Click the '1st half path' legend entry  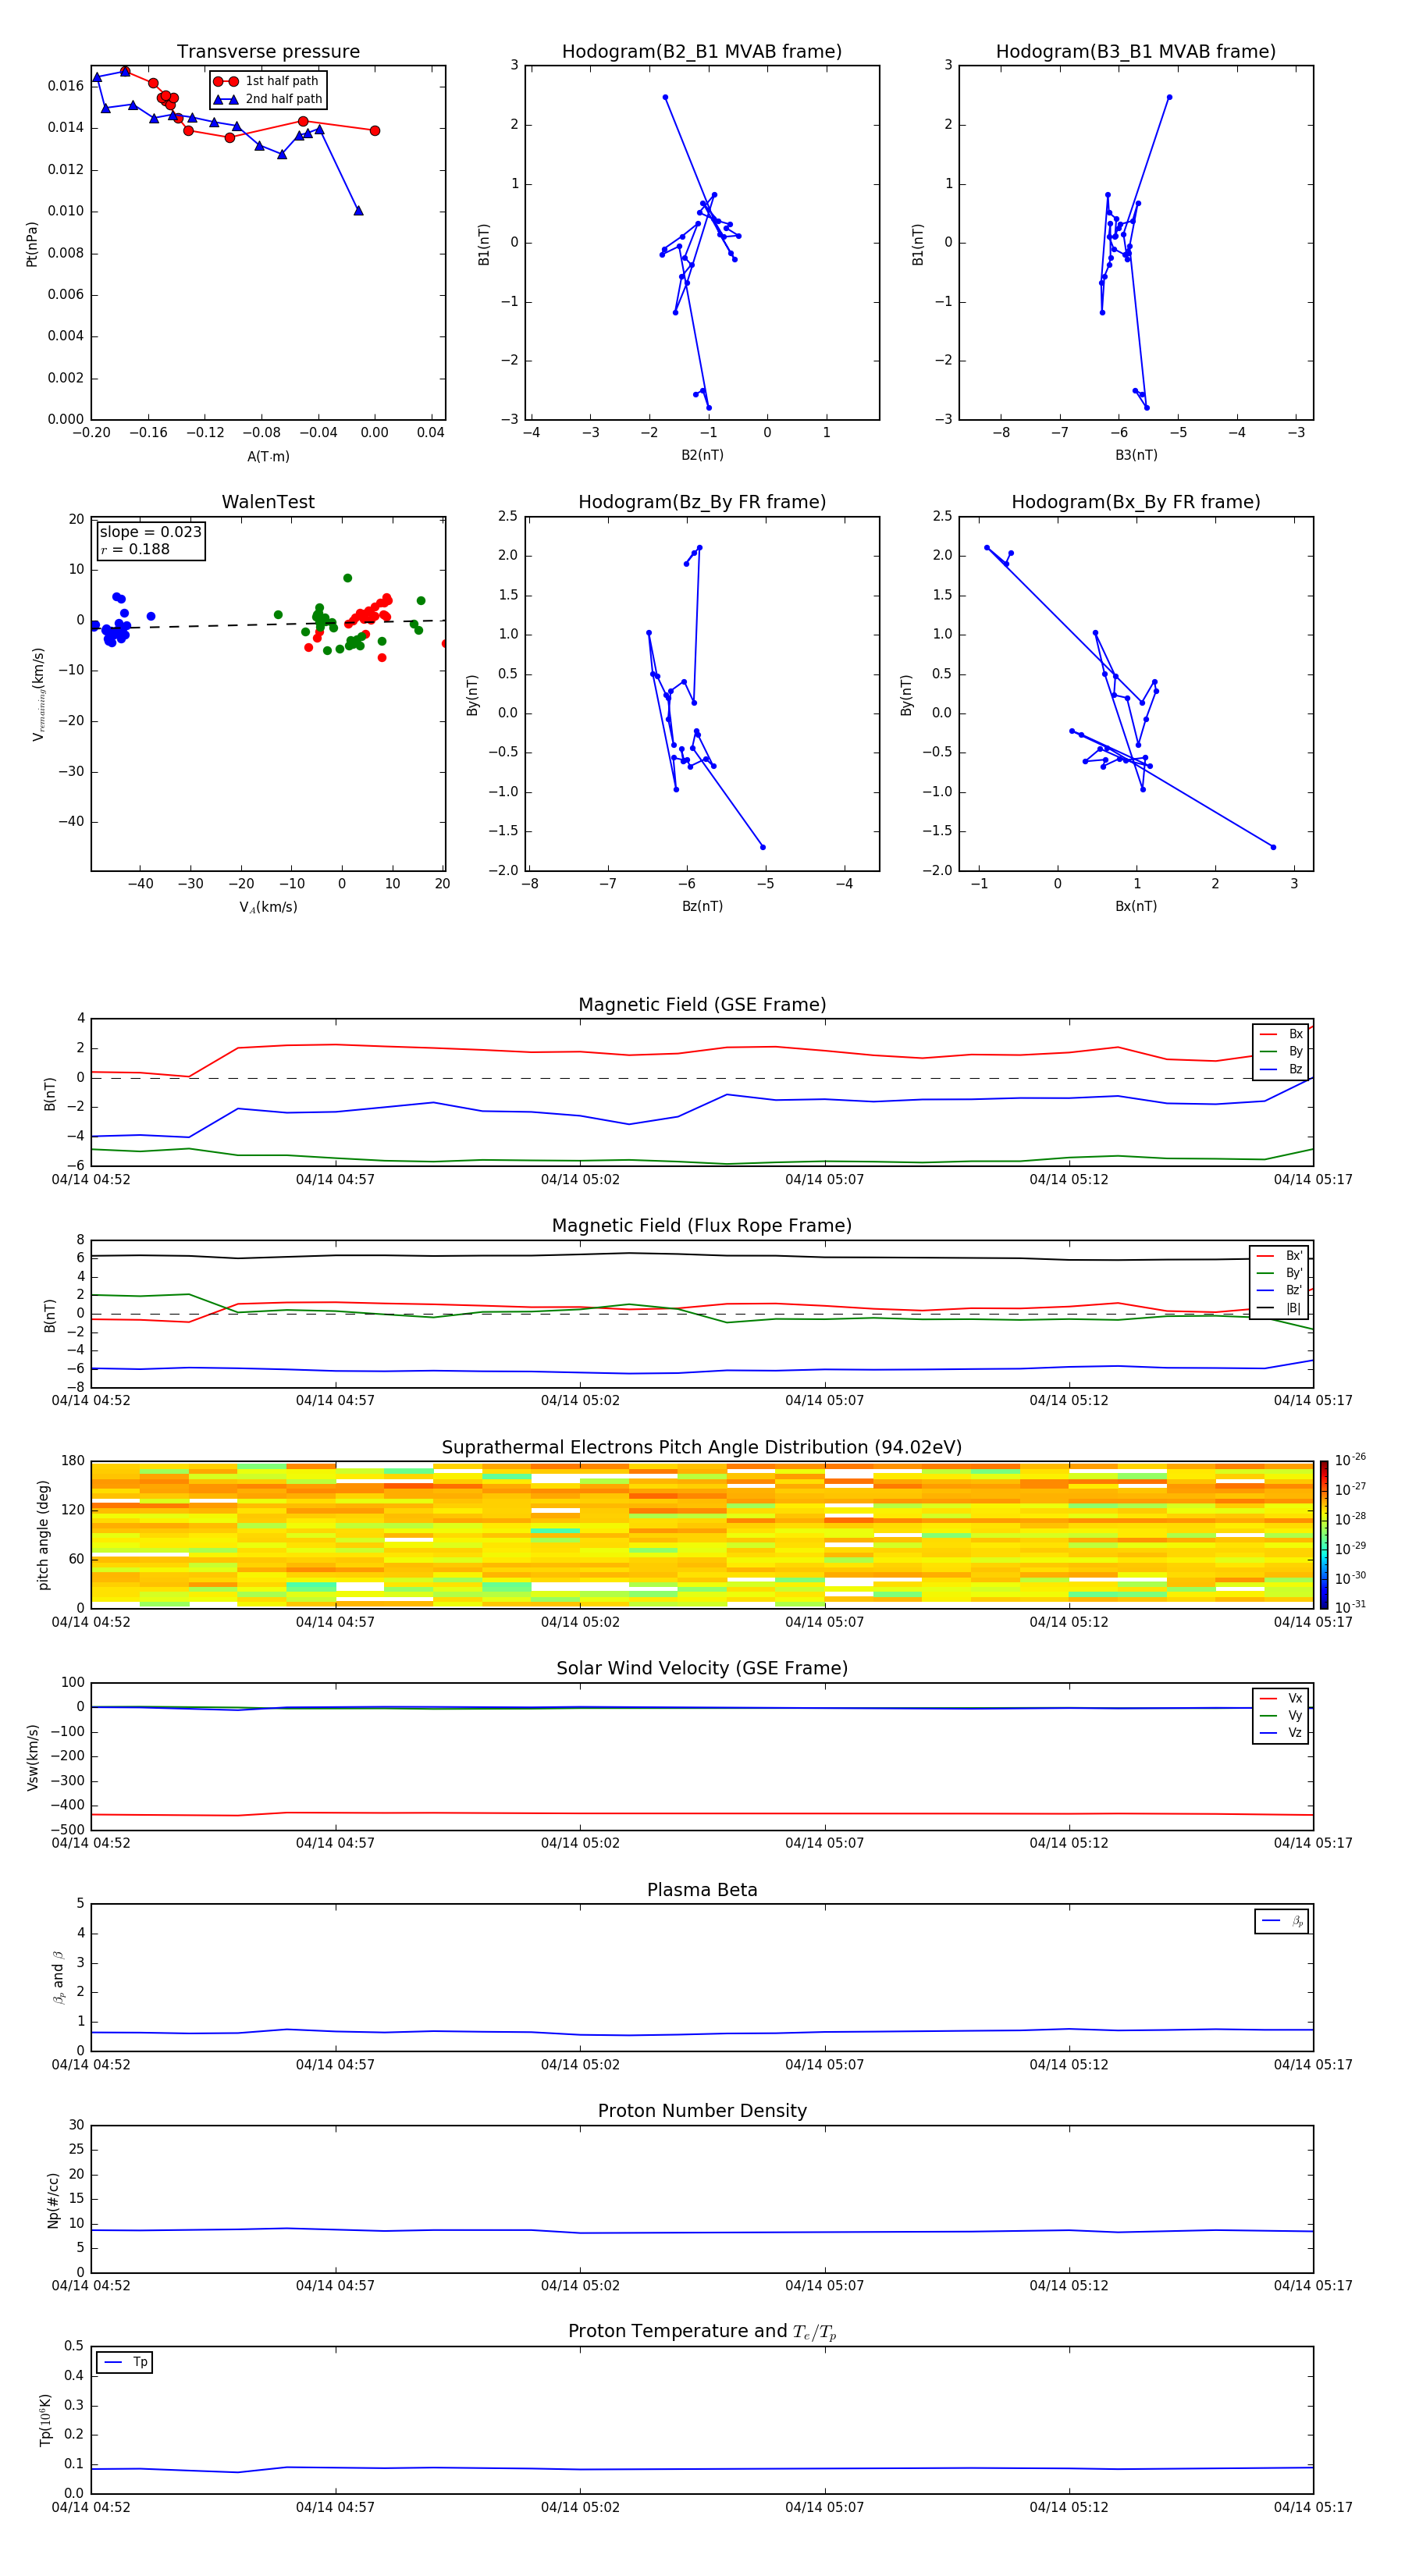pyautogui.click(x=266, y=81)
